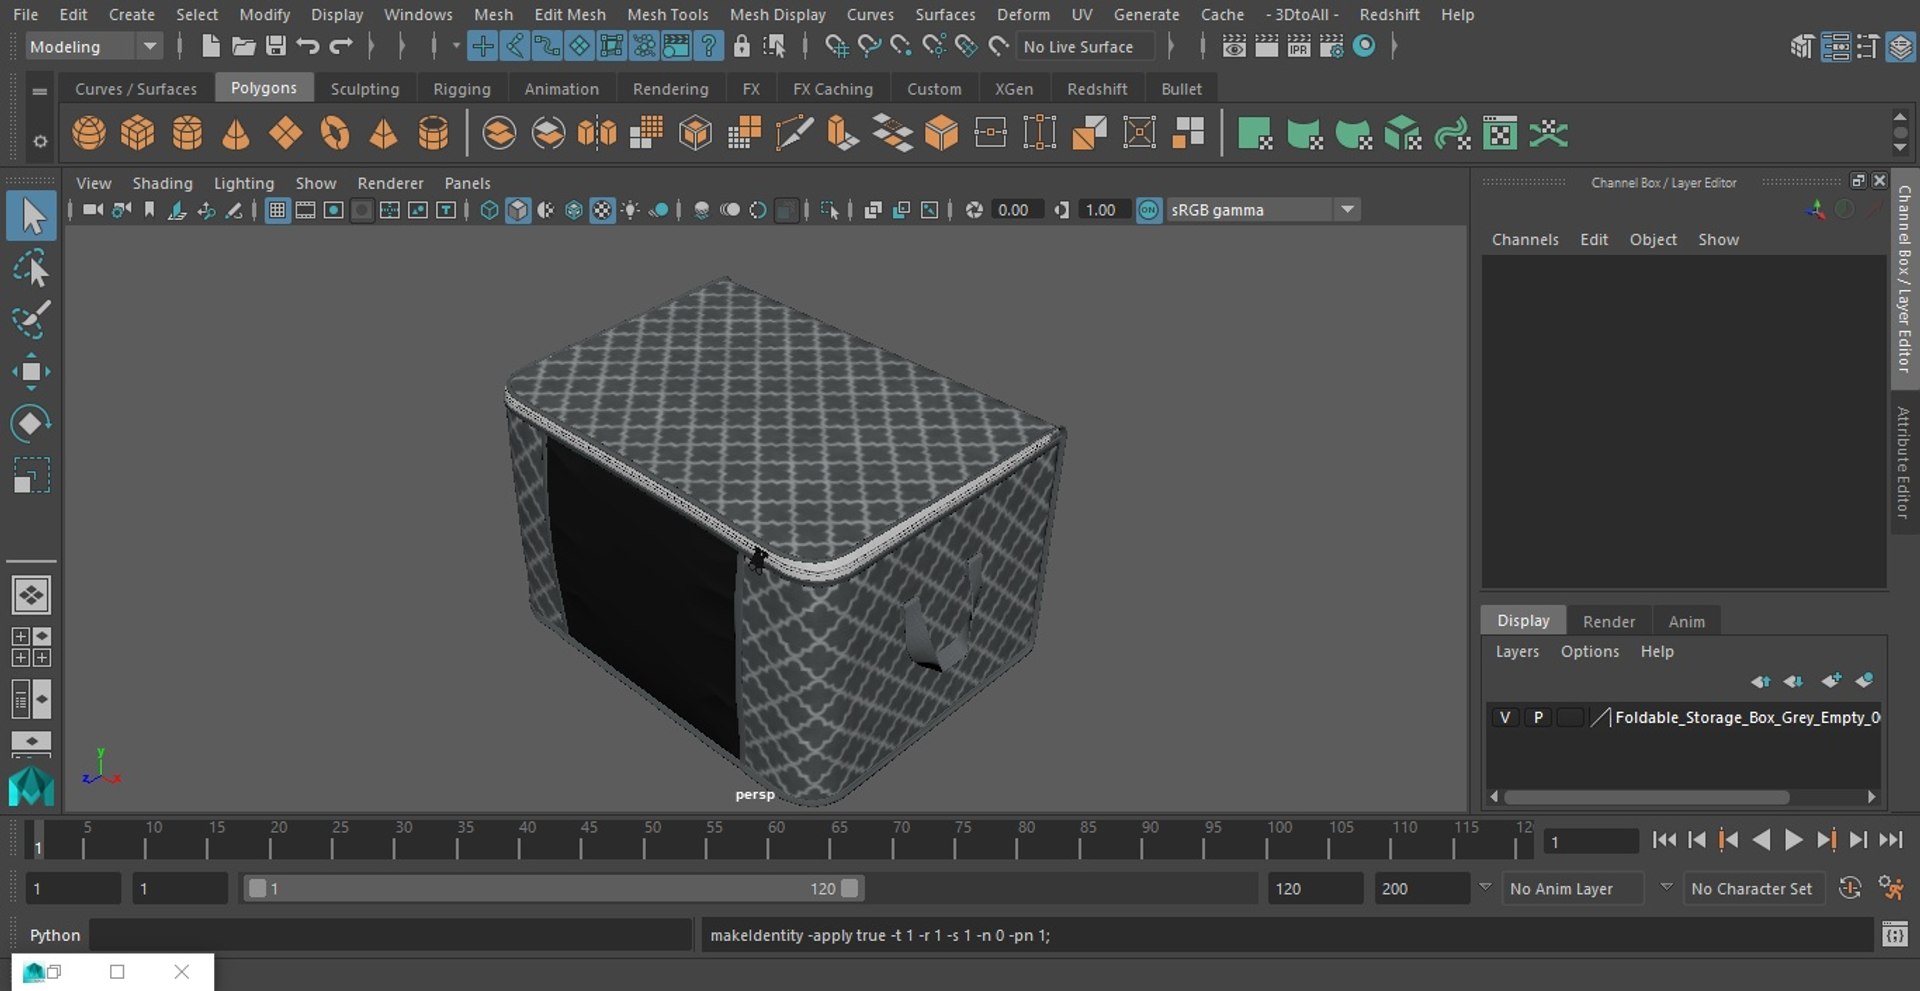1920x991 pixels.
Task: Create a polygon cone from shelf
Action: [236, 133]
